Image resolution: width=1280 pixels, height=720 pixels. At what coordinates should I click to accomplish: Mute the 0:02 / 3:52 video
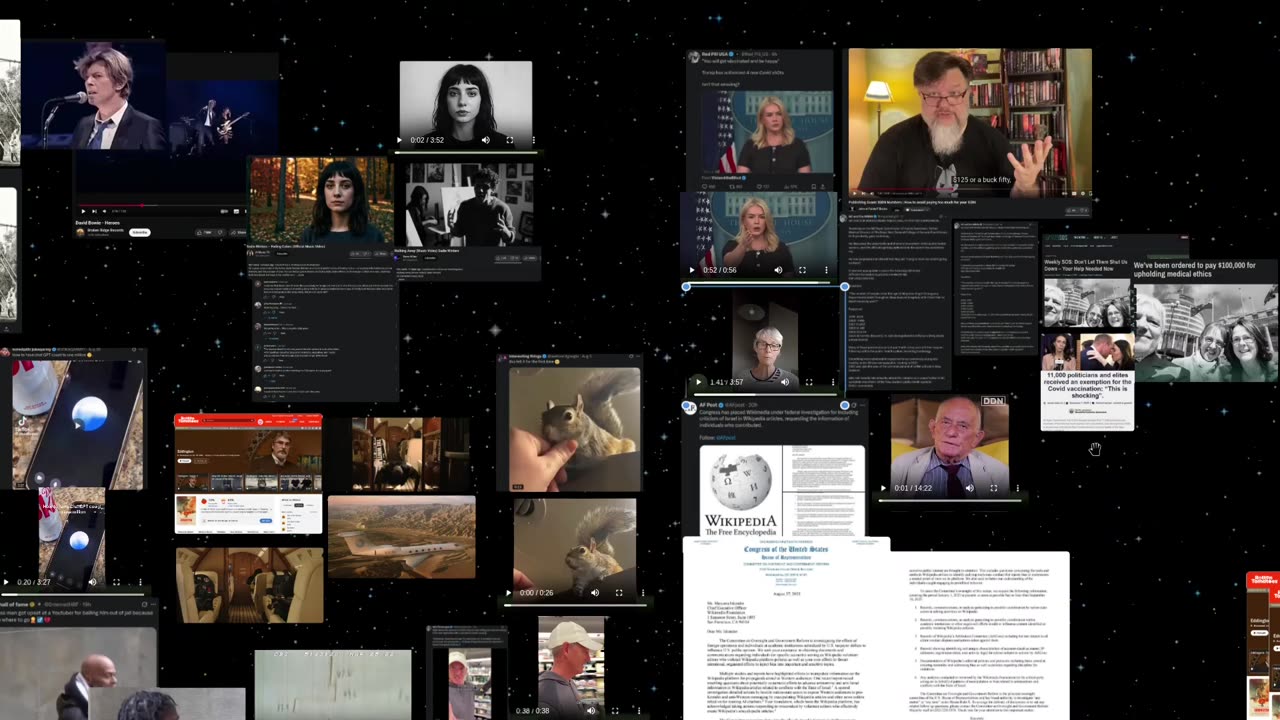pos(486,140)
